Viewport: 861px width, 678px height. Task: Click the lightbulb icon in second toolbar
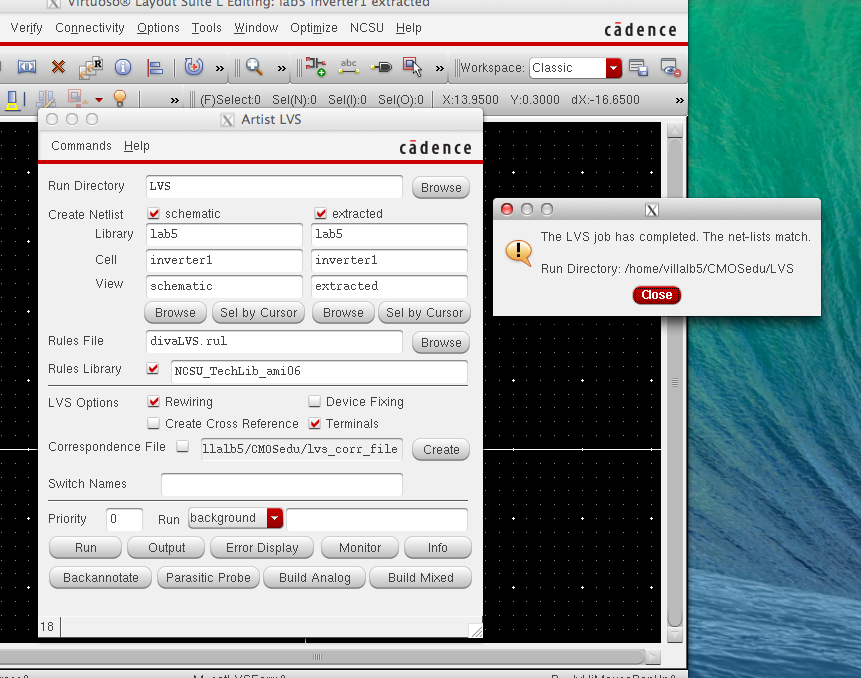coord(120,99)
